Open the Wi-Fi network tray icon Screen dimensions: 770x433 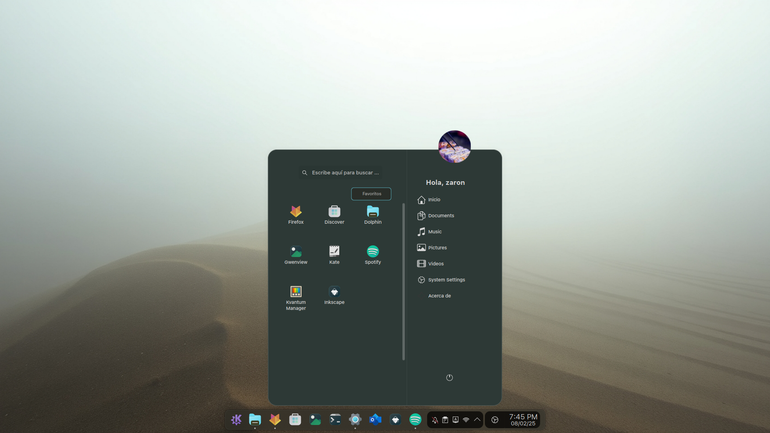tap(466, 420)
